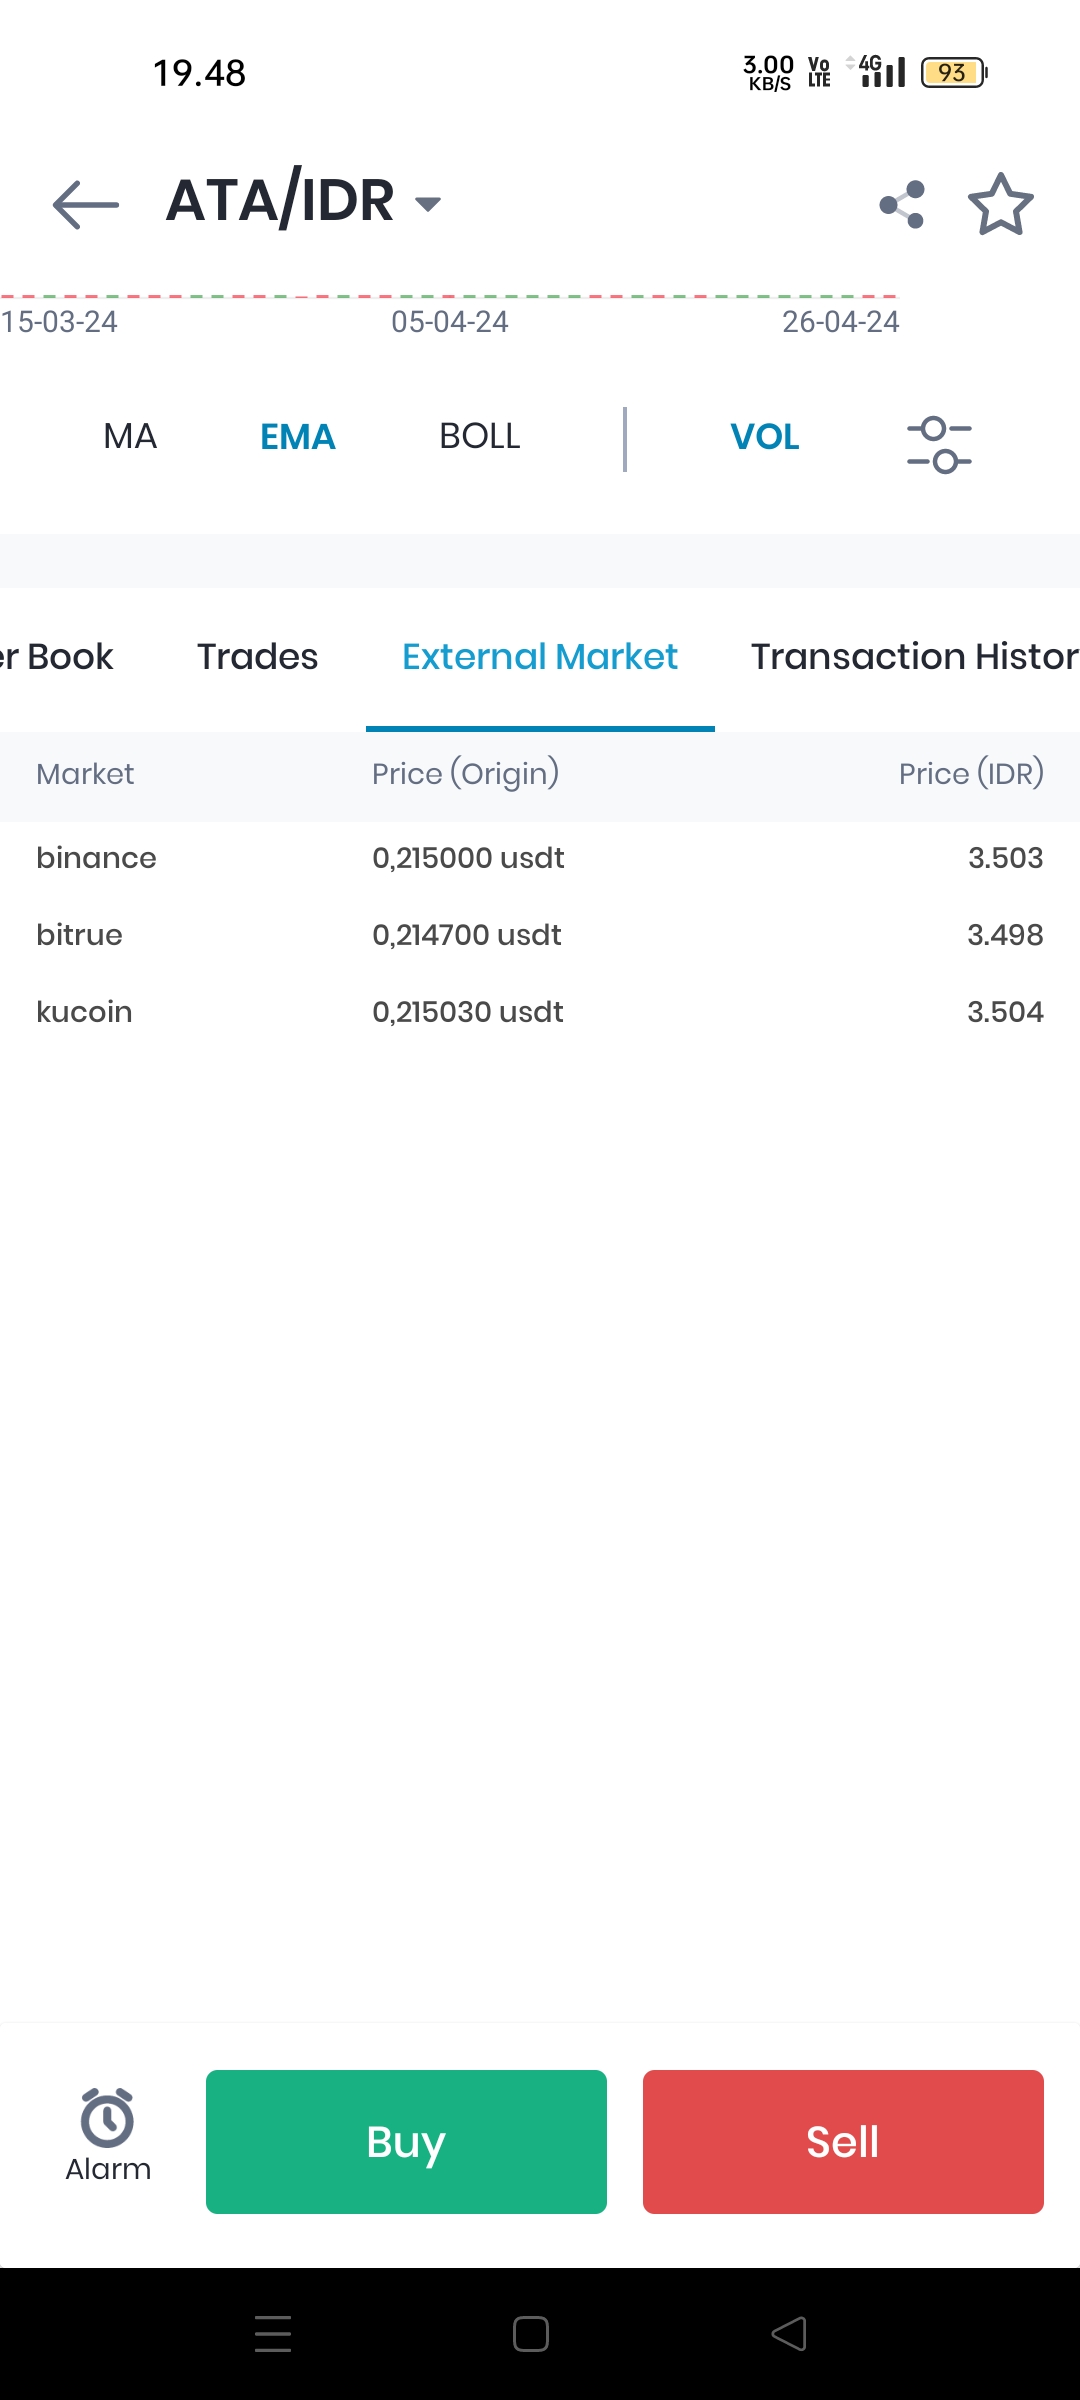Switch to the Trades tab

point(257,657)
